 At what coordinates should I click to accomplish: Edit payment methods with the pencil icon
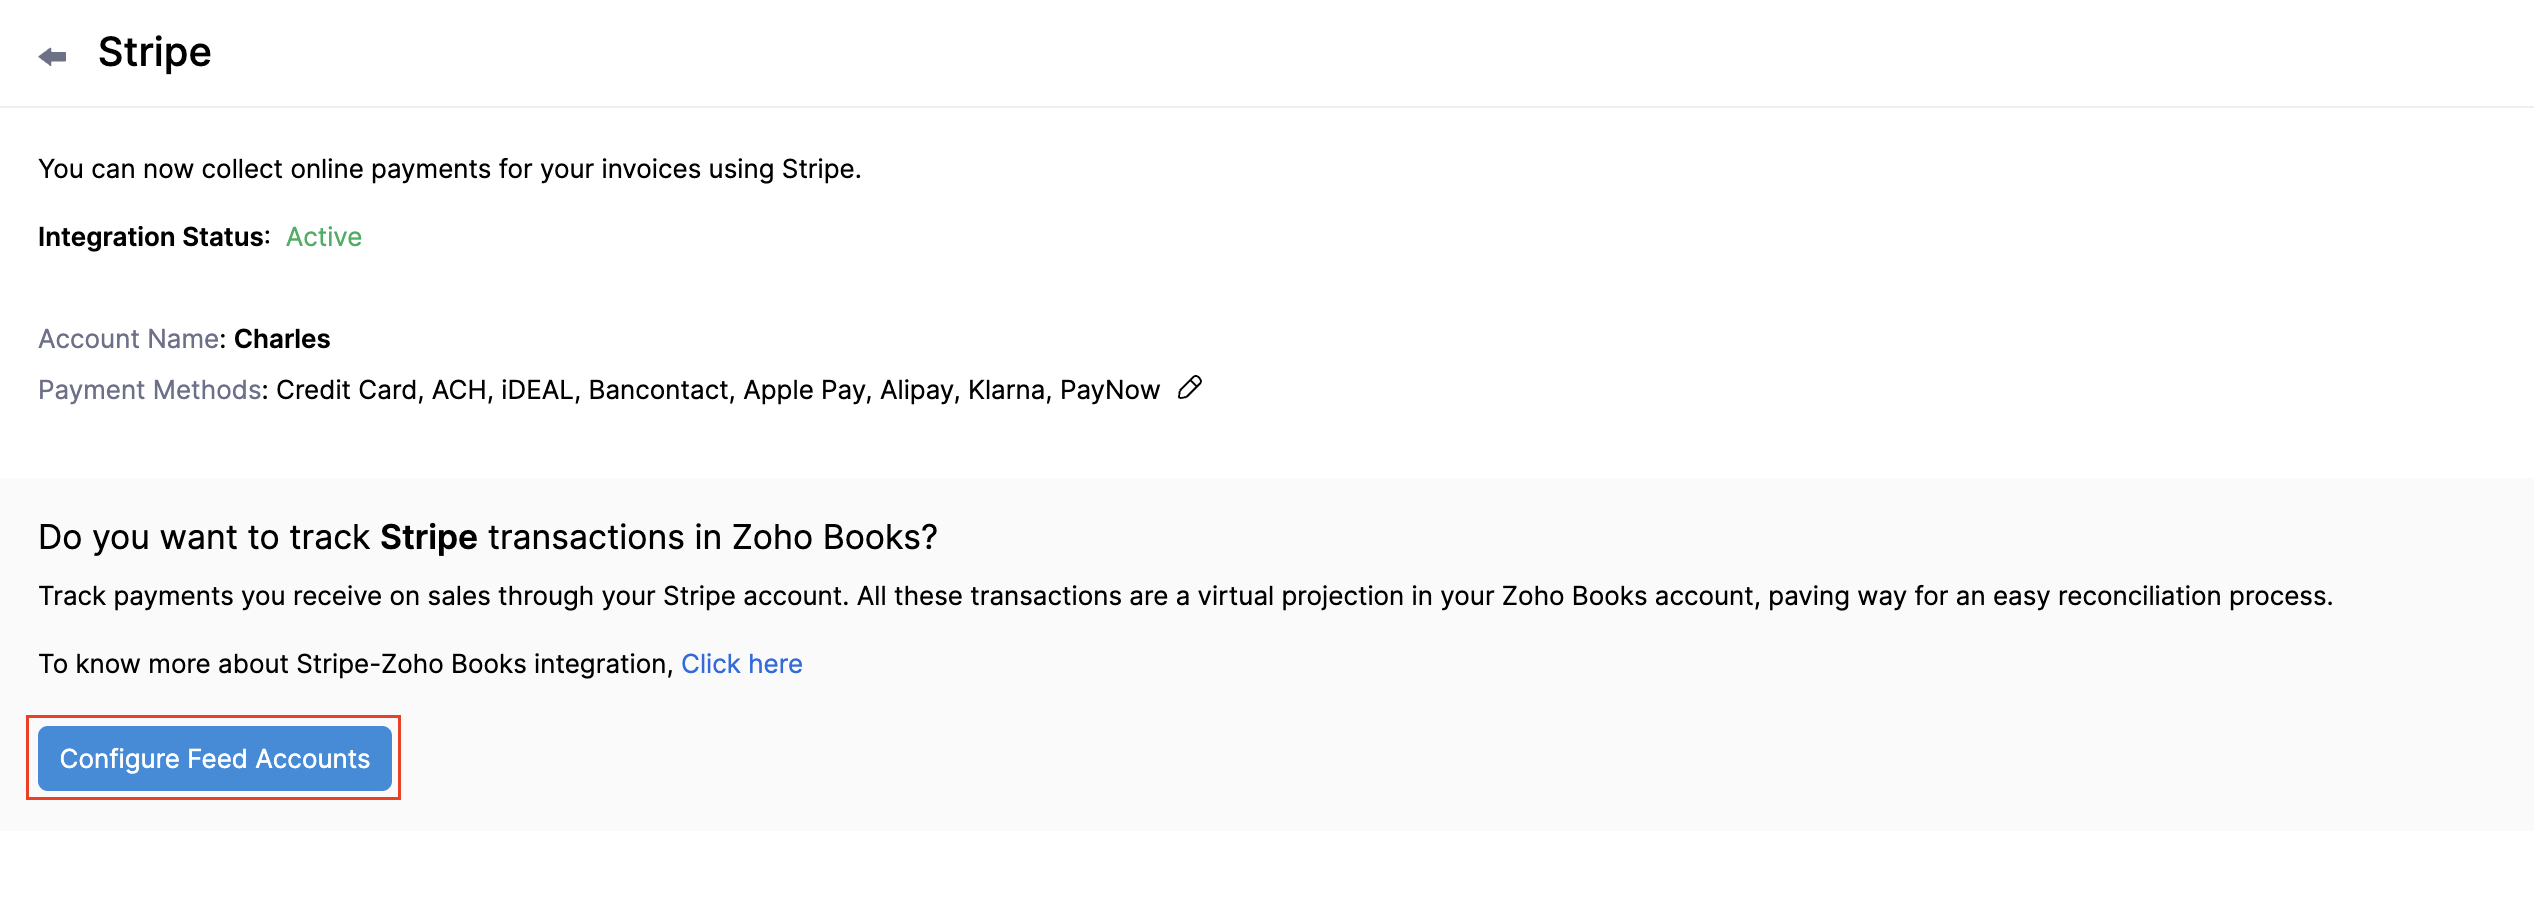1190,388
